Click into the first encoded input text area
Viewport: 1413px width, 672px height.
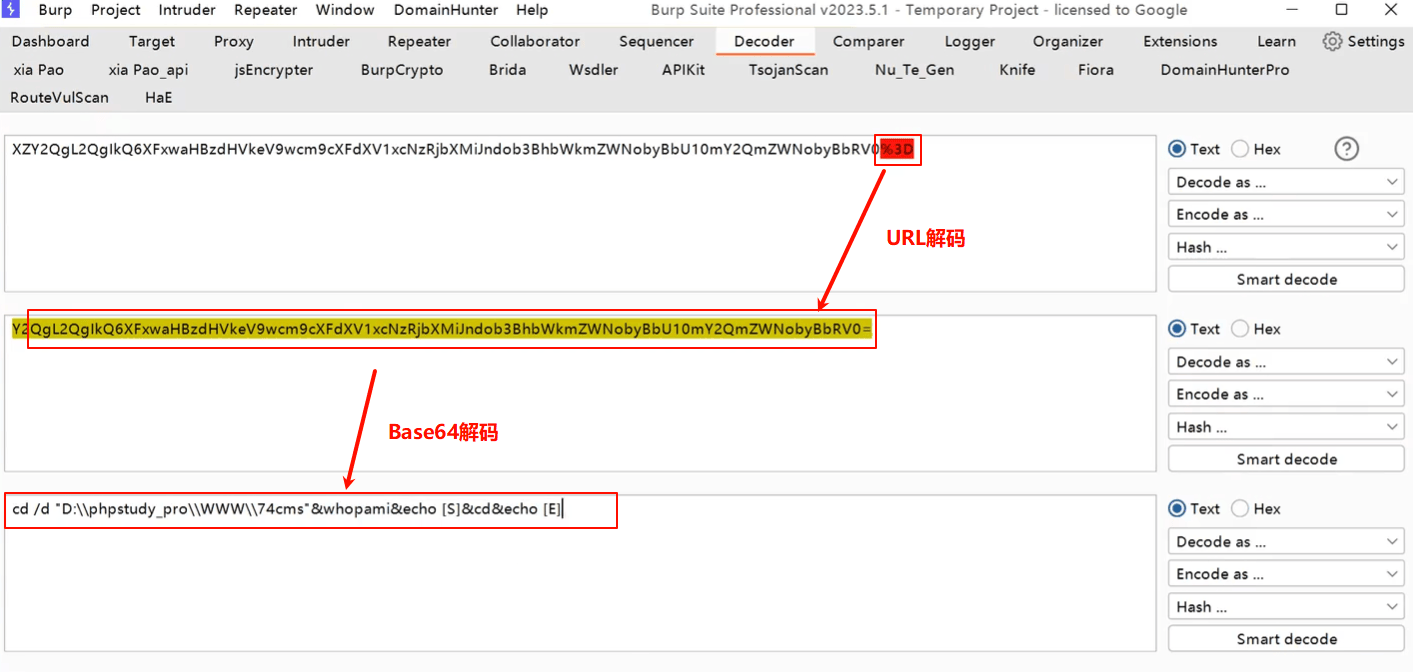[x=580, y=212]
